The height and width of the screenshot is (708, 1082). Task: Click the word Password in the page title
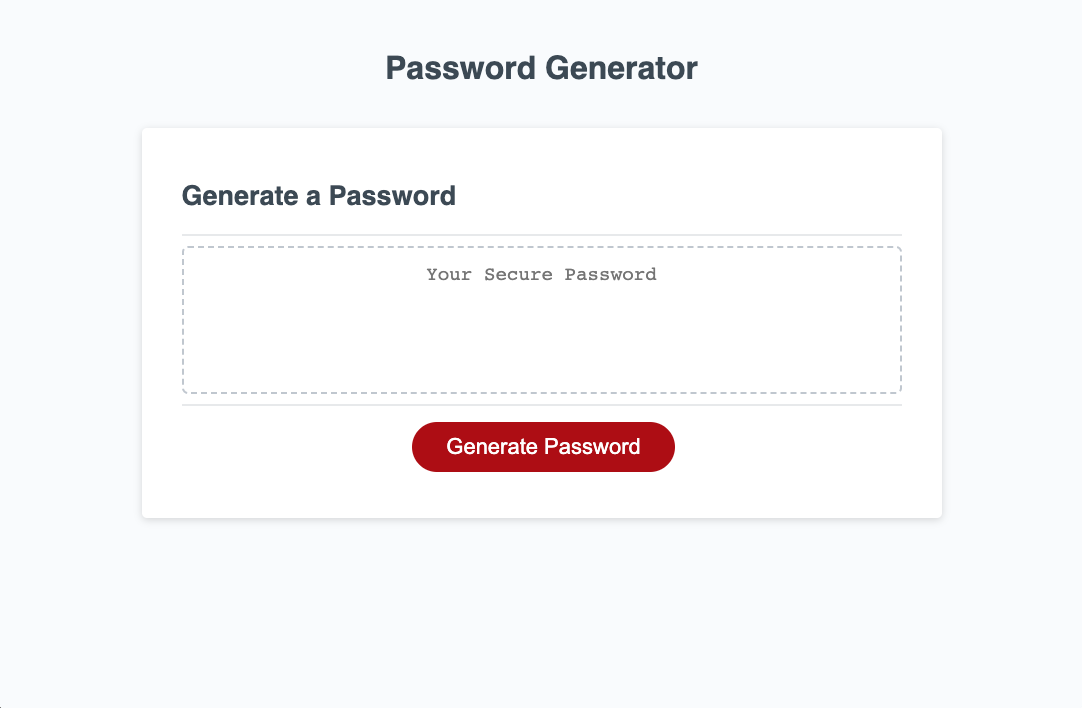click(x=461, y=68)
